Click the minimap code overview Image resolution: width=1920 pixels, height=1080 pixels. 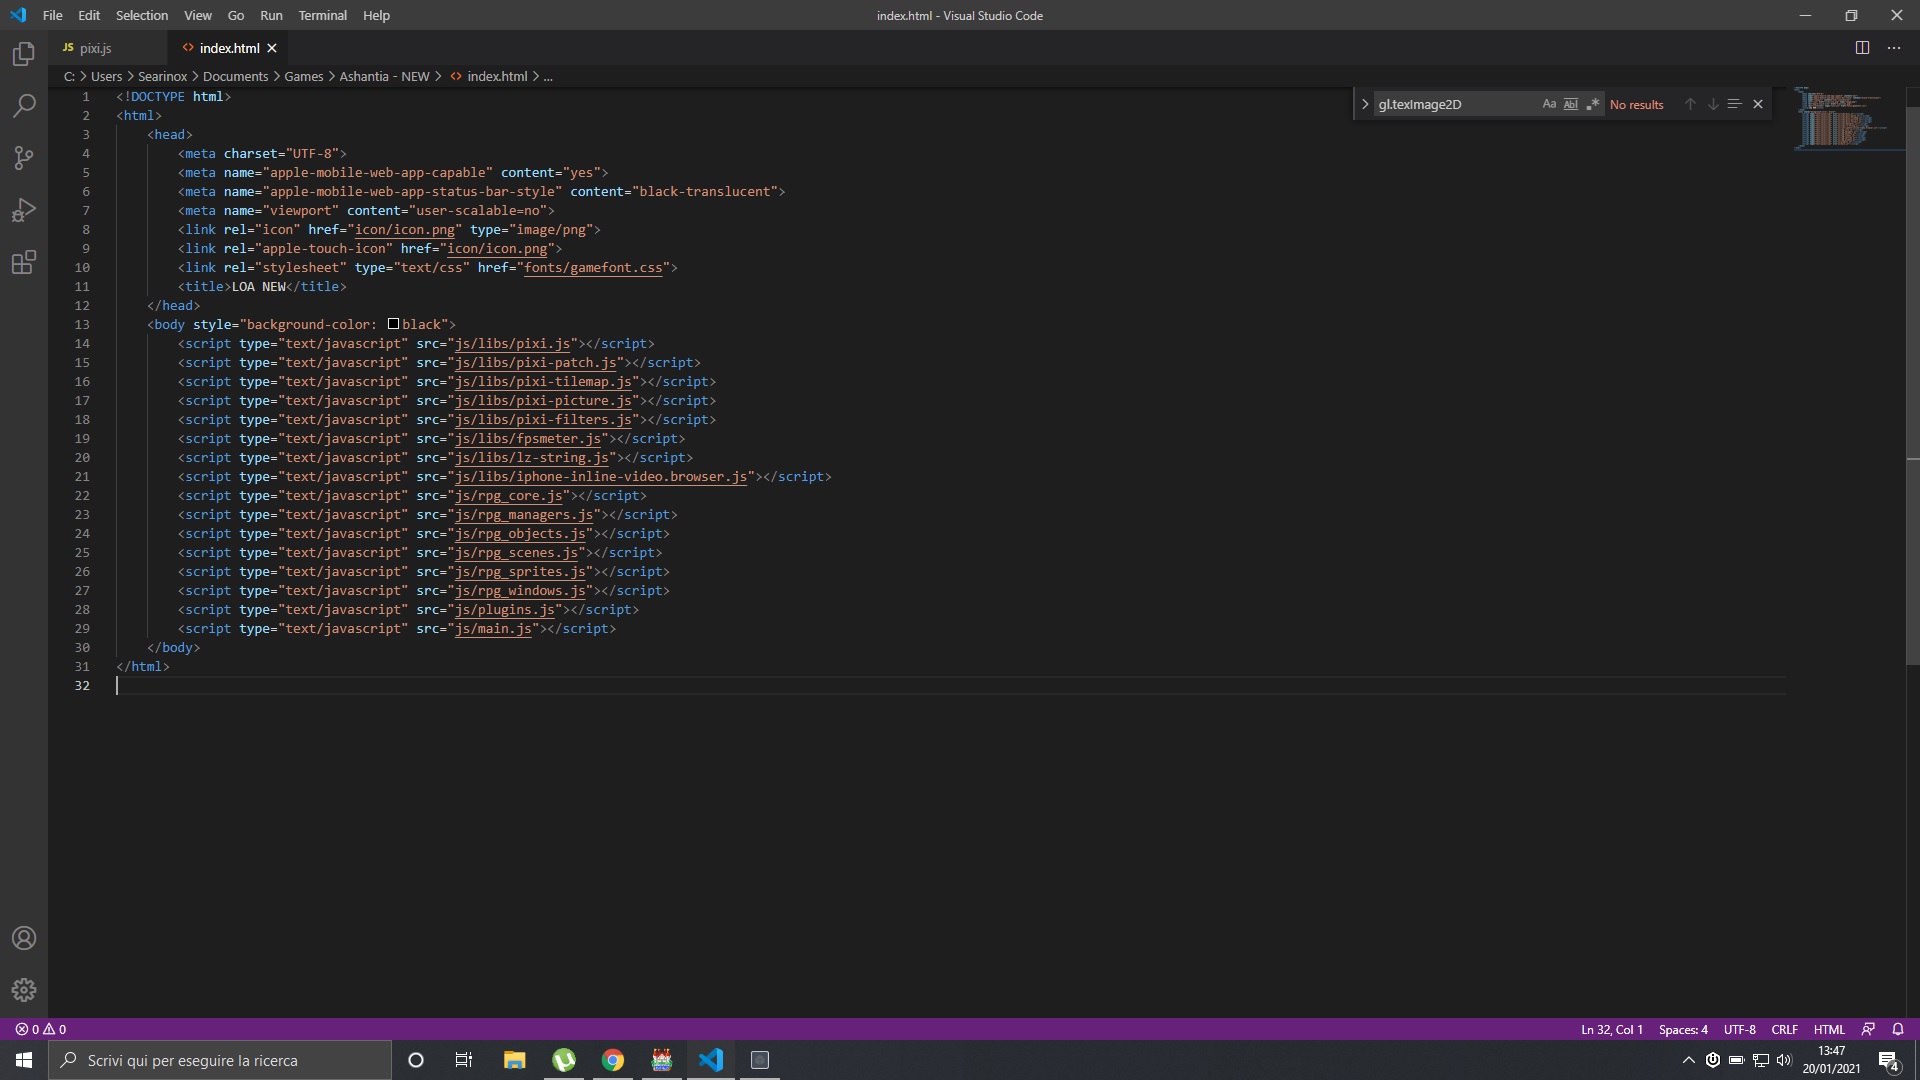click(x=1845, y=120)
